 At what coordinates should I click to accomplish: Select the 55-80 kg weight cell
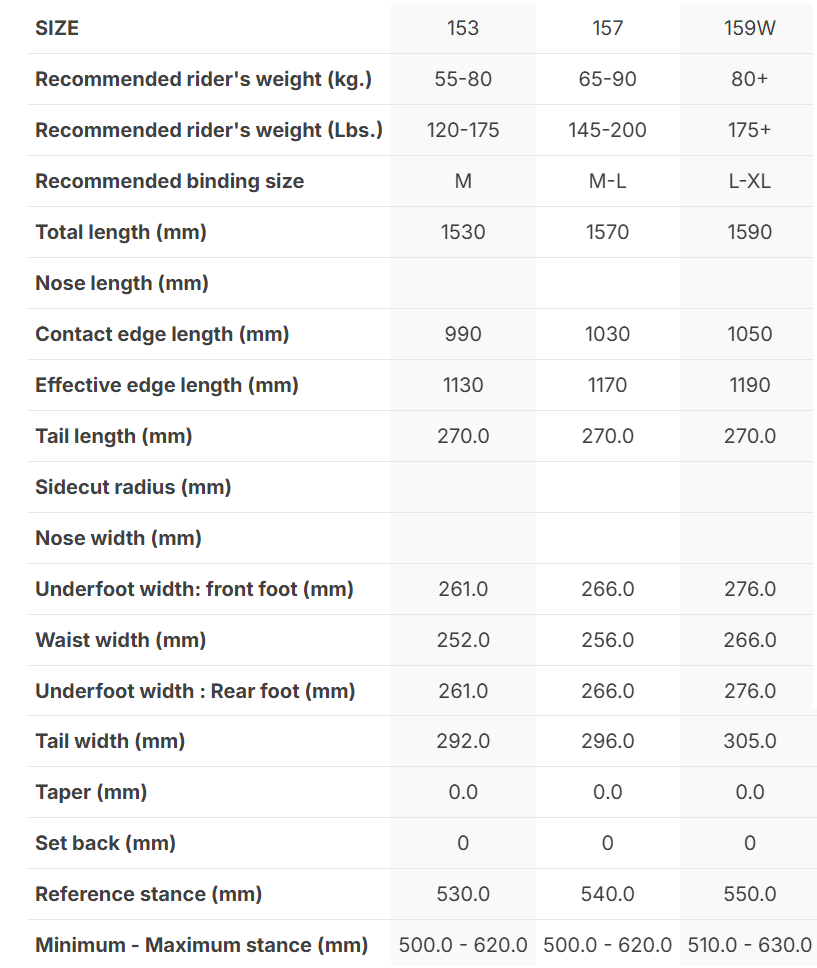pos(463,79)
